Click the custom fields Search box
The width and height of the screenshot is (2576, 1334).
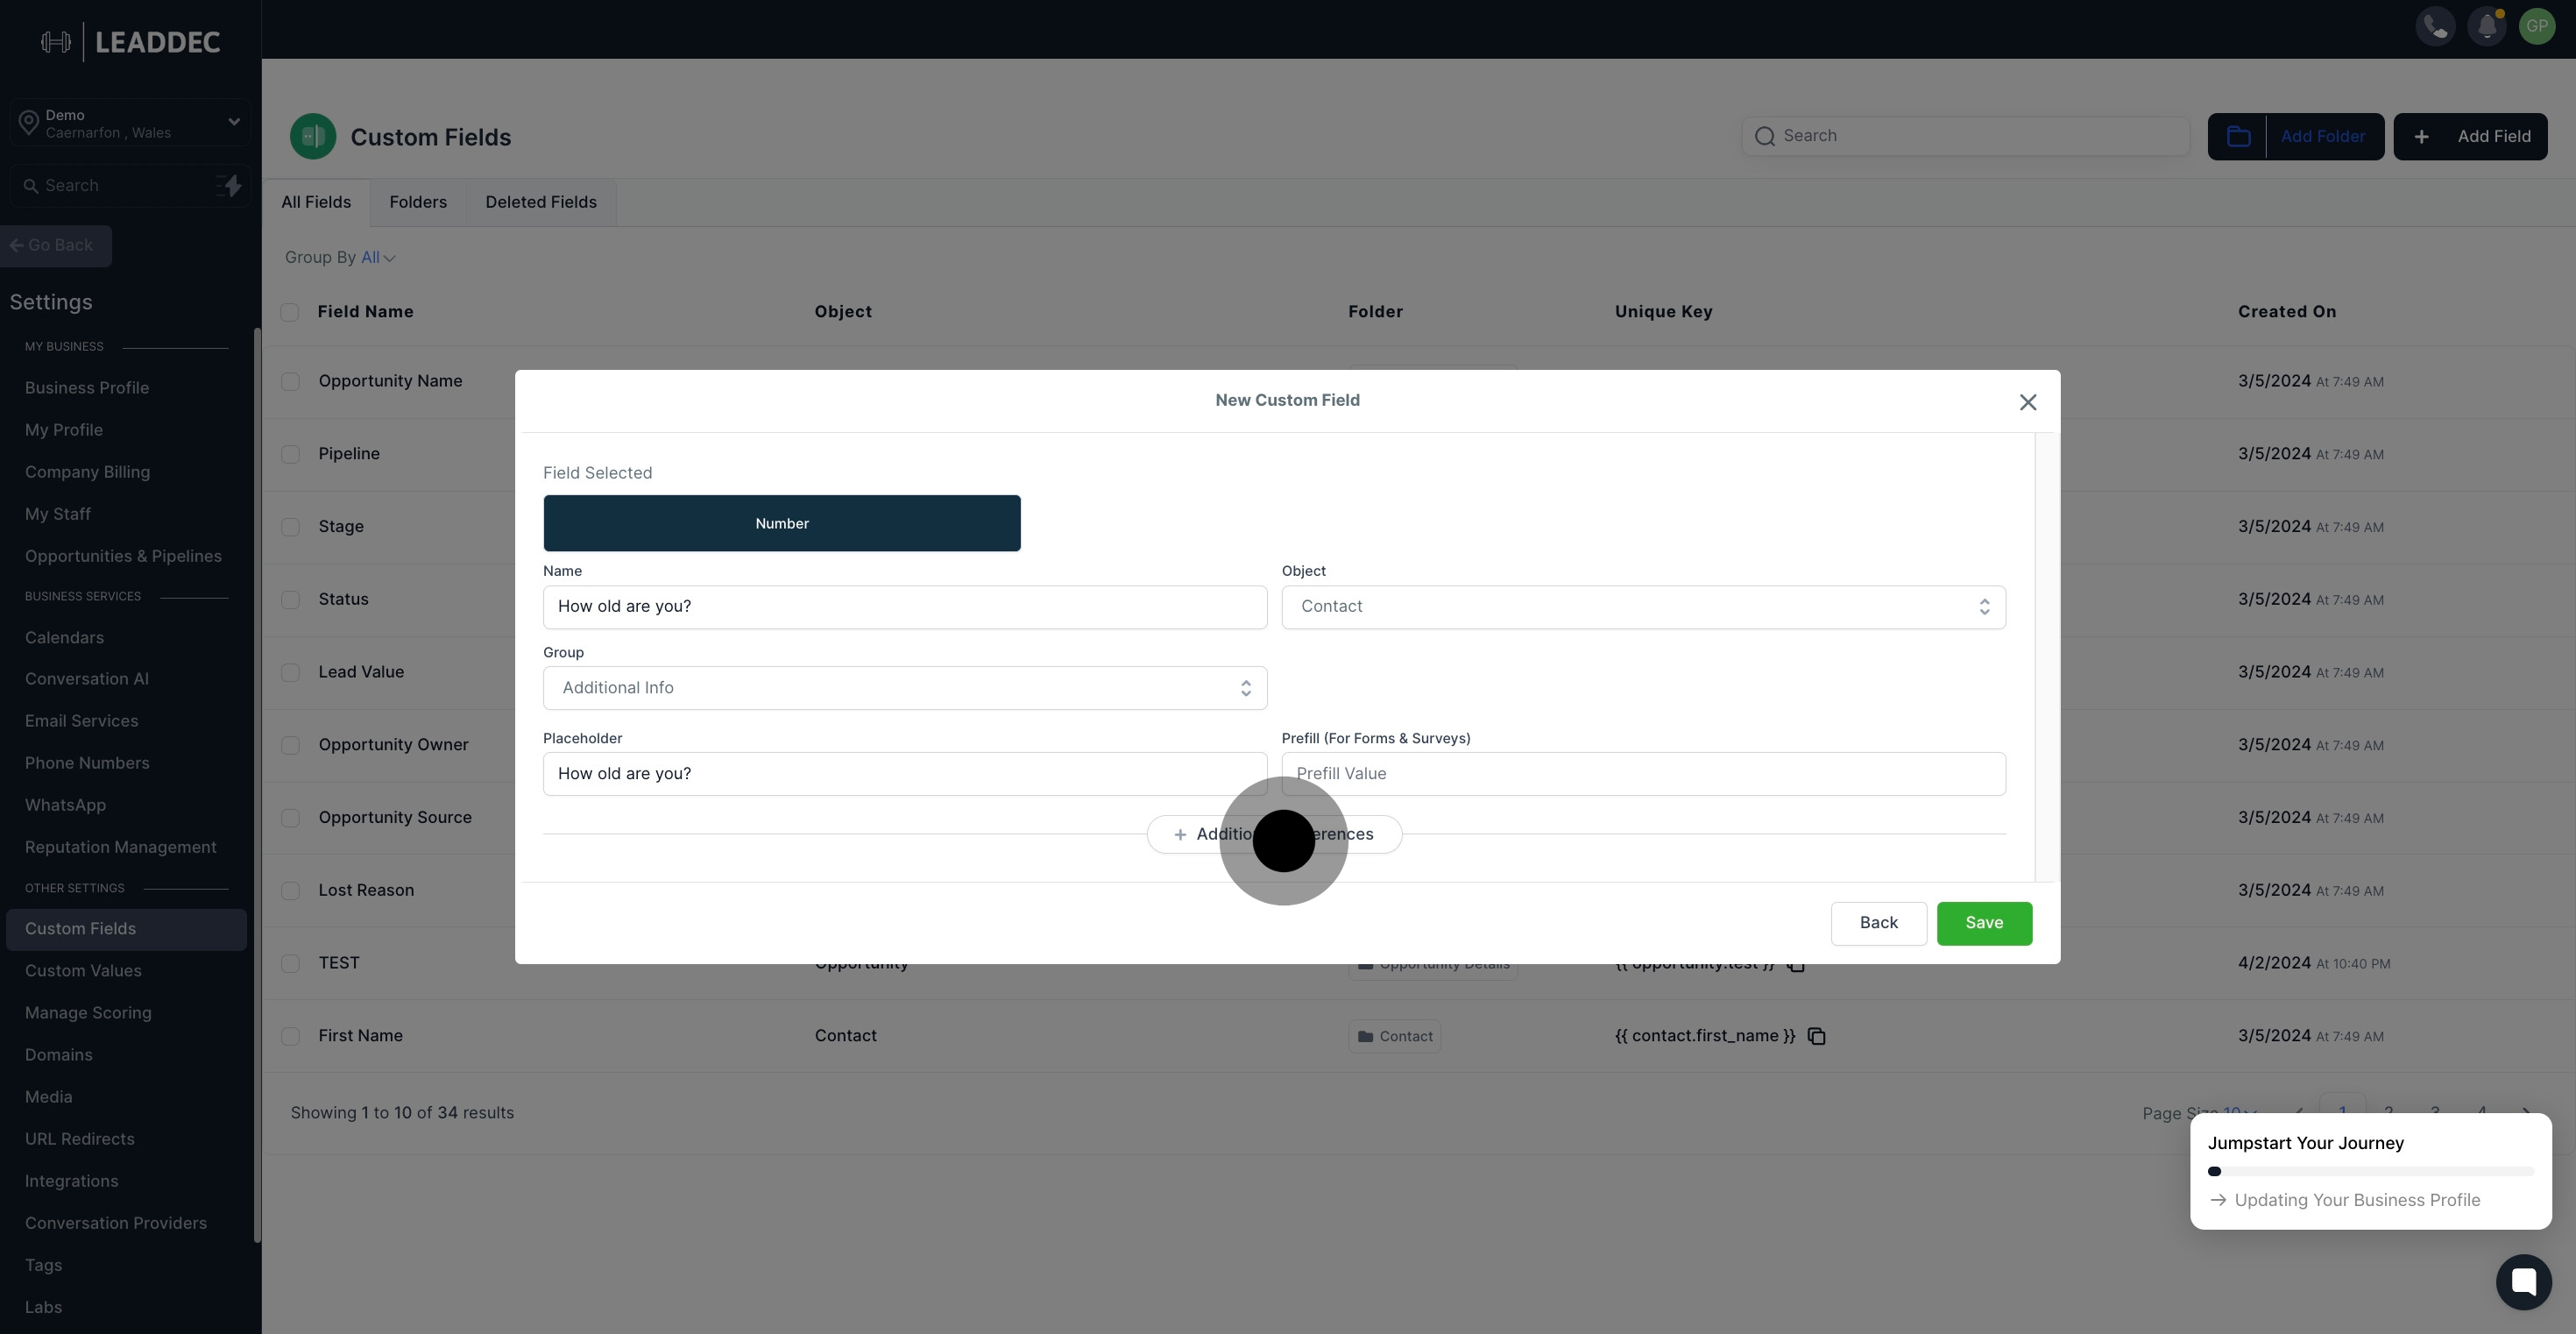[1965, 136]
